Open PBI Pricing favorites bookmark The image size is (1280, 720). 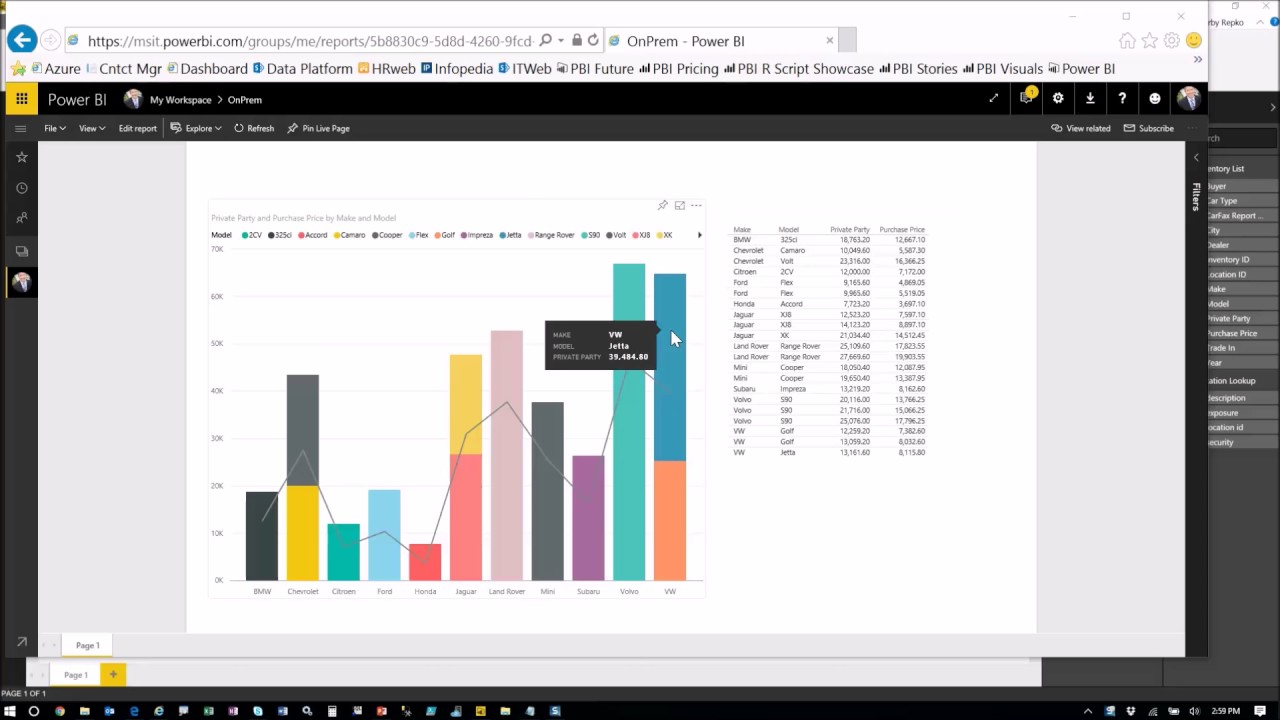(x=678, y=69)
